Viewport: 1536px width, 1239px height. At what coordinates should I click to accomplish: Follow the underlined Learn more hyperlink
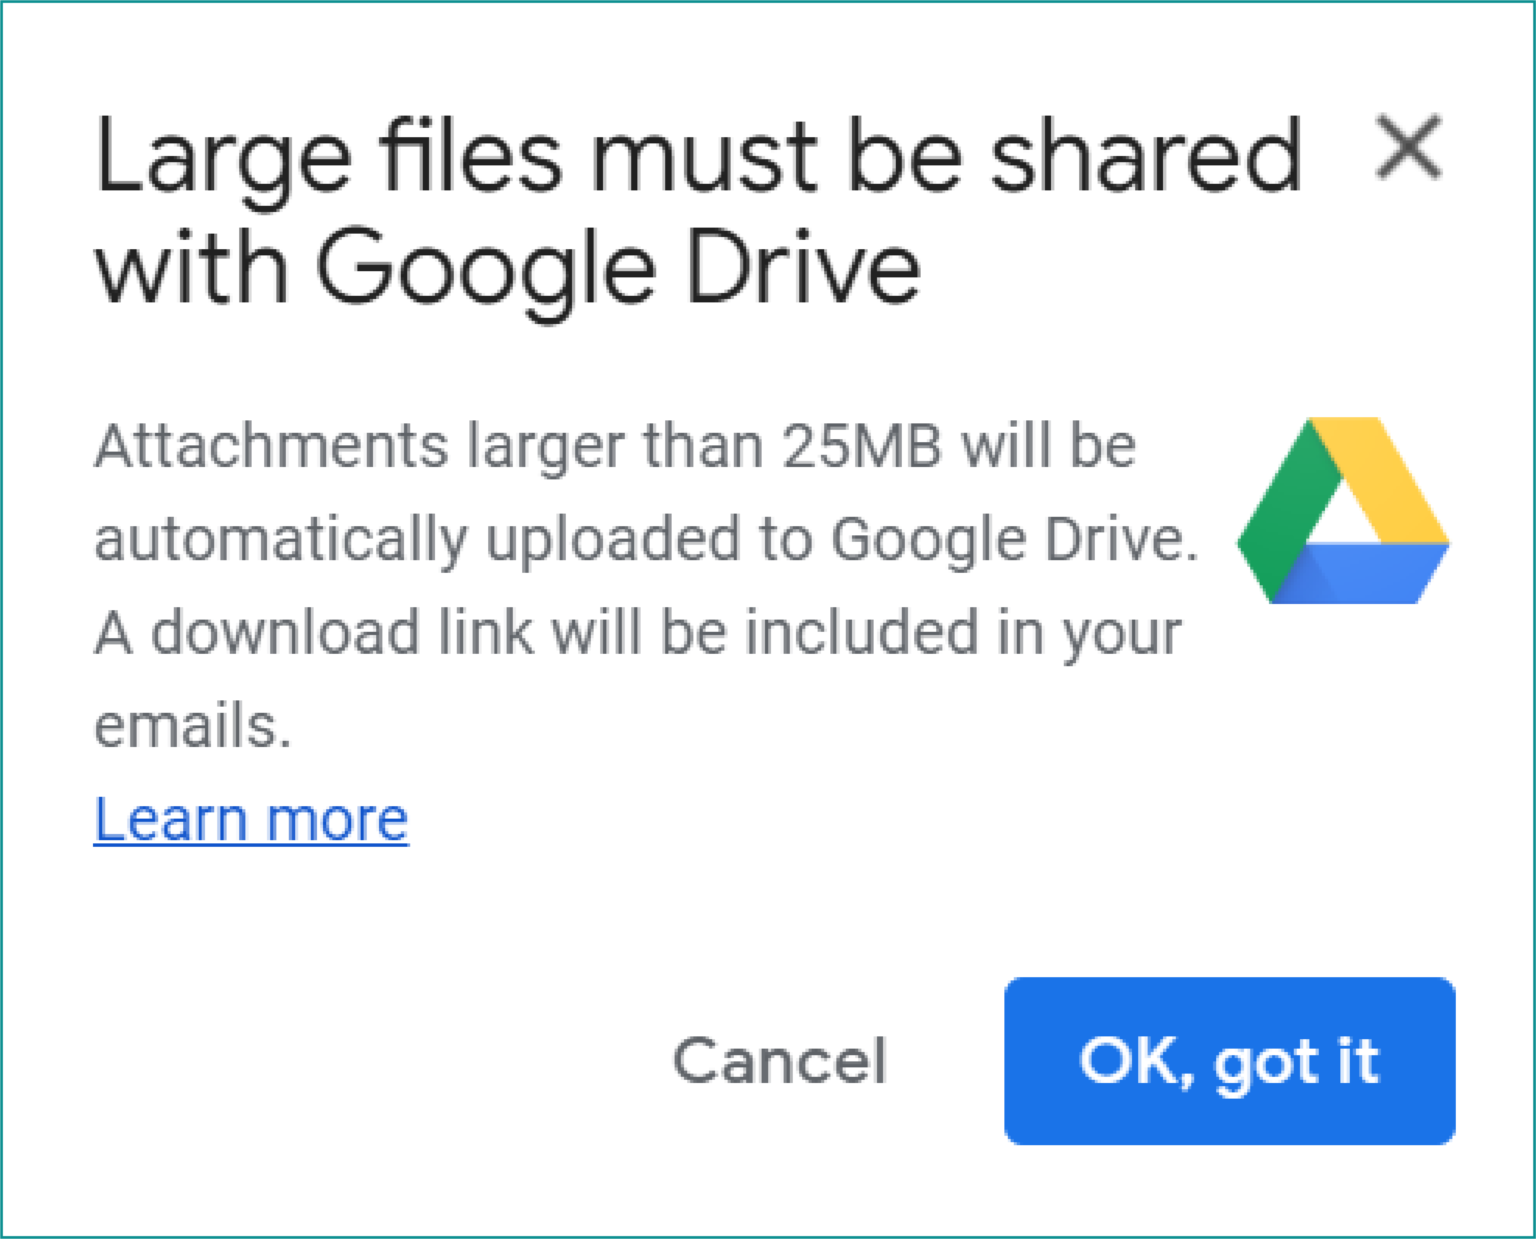coord(251,818)
